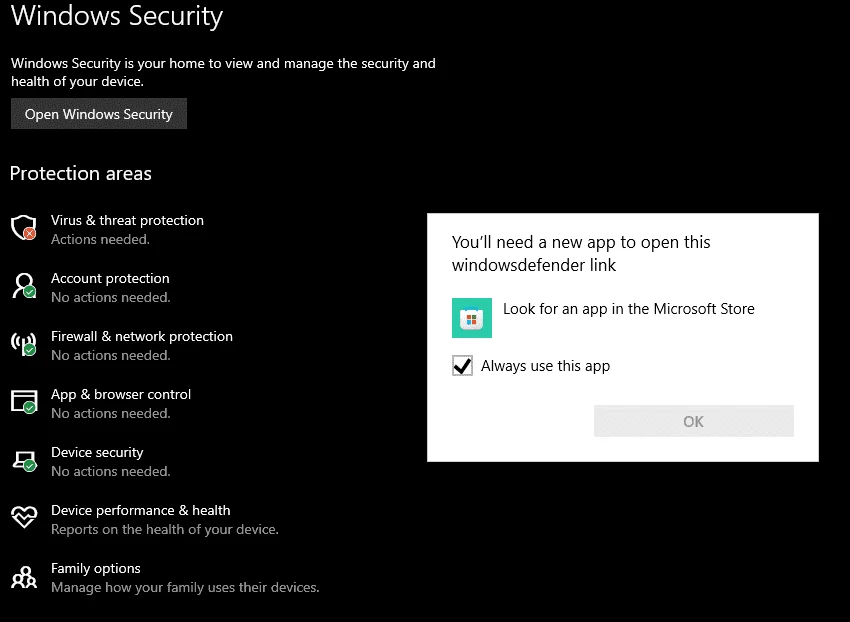
Task: Click the Actions needed status text
Action: 100,239
